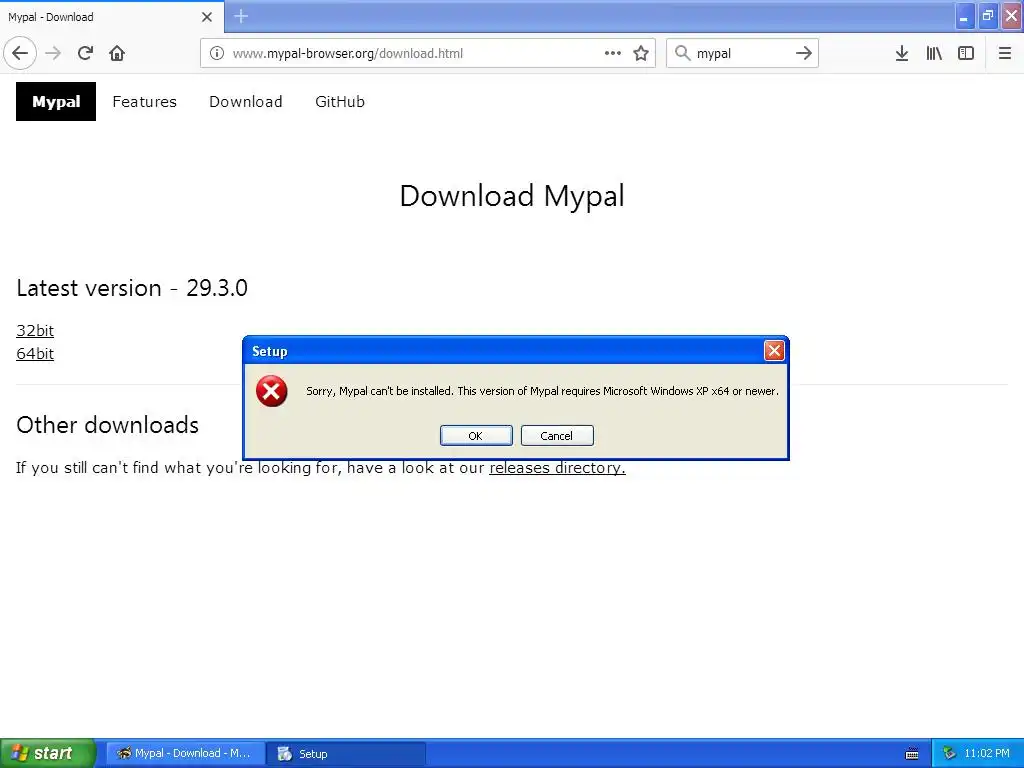Open the GitHub nav link
This screenshot has width=1024, height=768.
tap(340, 102)
